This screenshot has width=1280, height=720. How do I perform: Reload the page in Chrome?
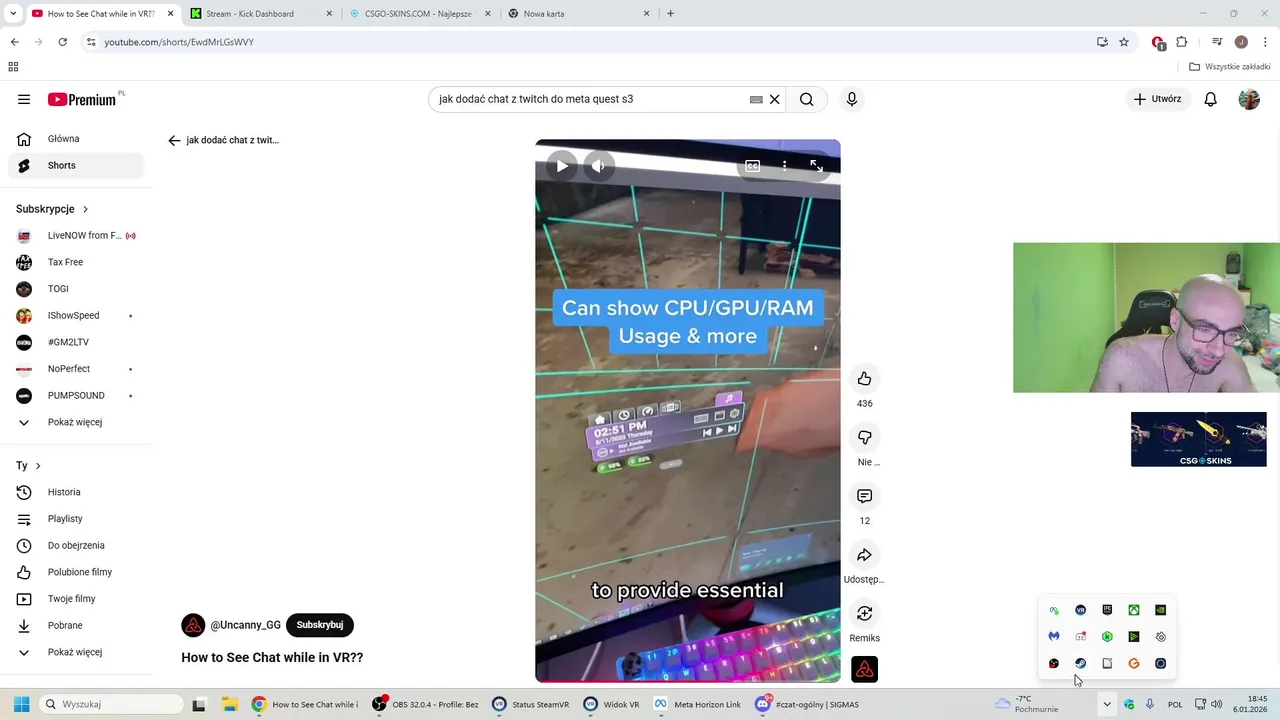click(x=62, y=42)
